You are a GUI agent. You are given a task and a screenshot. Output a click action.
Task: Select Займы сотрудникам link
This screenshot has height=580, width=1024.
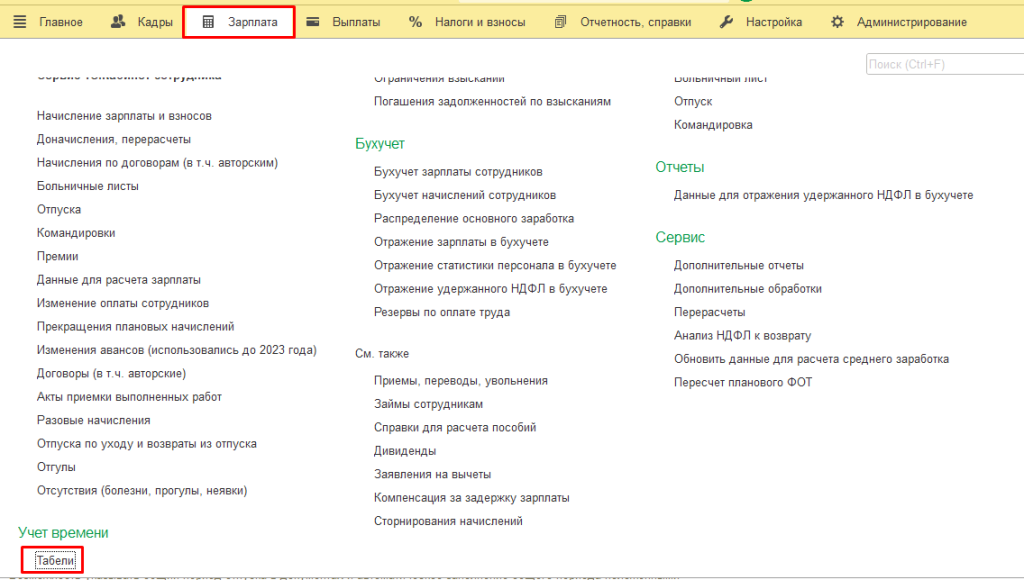[428, 404]
